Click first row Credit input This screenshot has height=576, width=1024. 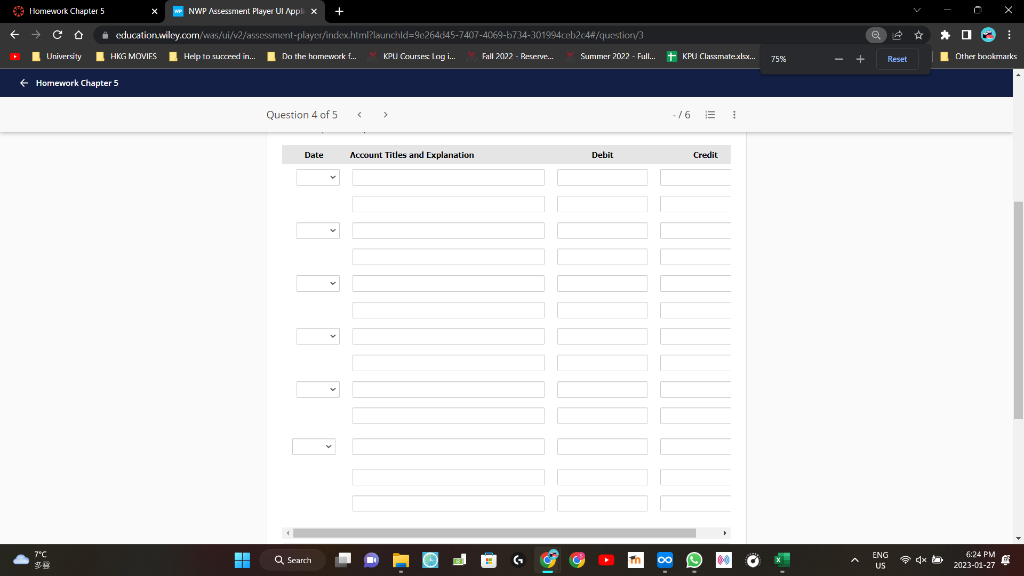click(696, 177)
